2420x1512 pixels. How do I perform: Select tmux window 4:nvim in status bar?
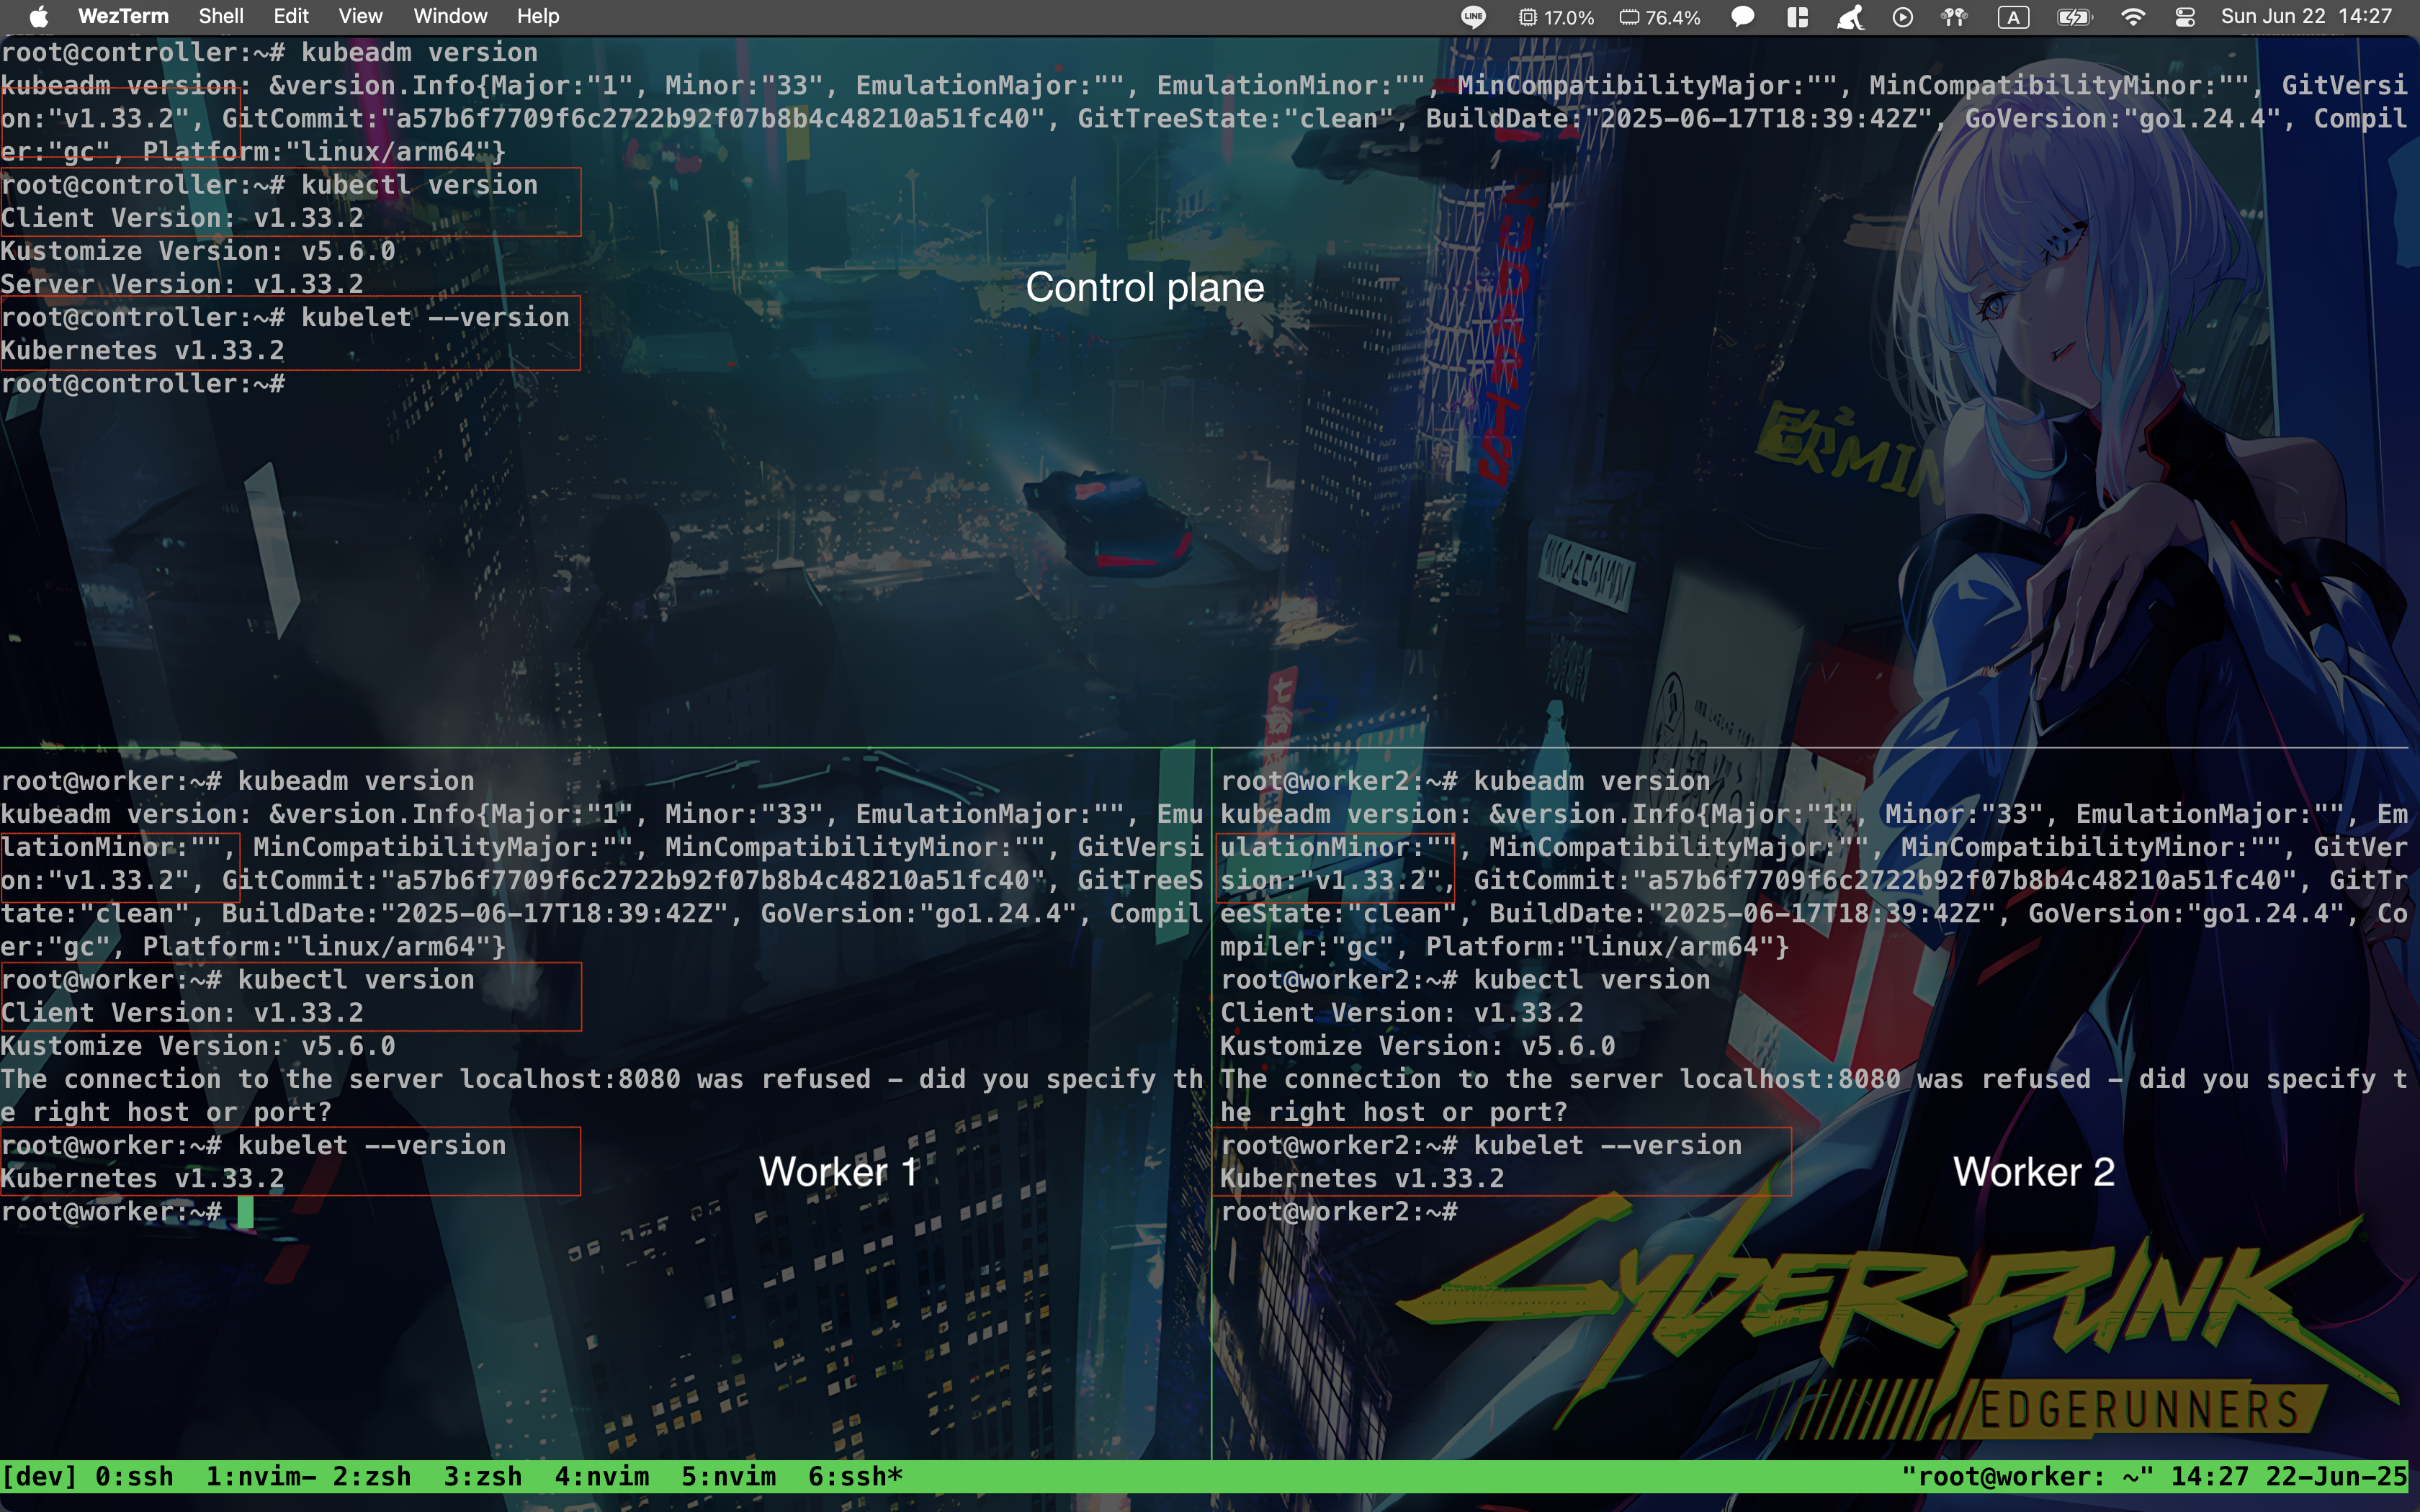(x=602, y=1476)
